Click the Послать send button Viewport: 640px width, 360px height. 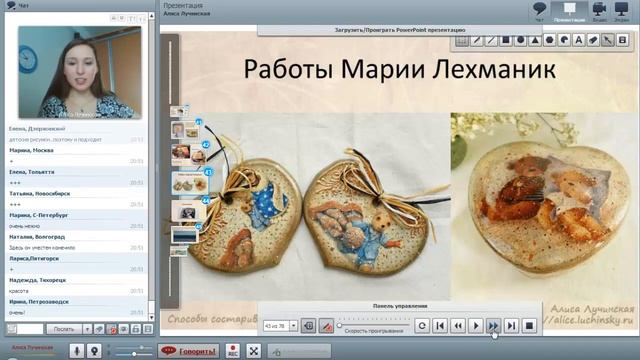[64, 329]
